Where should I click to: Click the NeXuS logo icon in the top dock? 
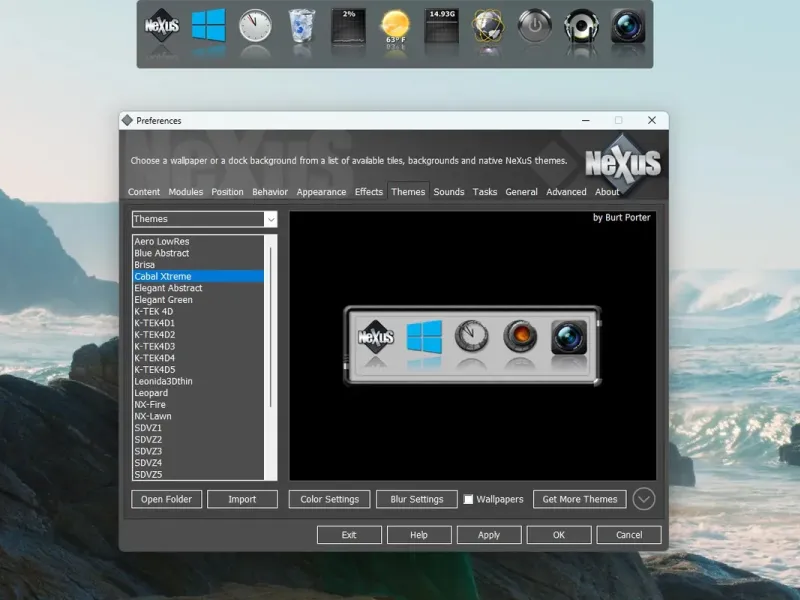(x=162, y=26)
